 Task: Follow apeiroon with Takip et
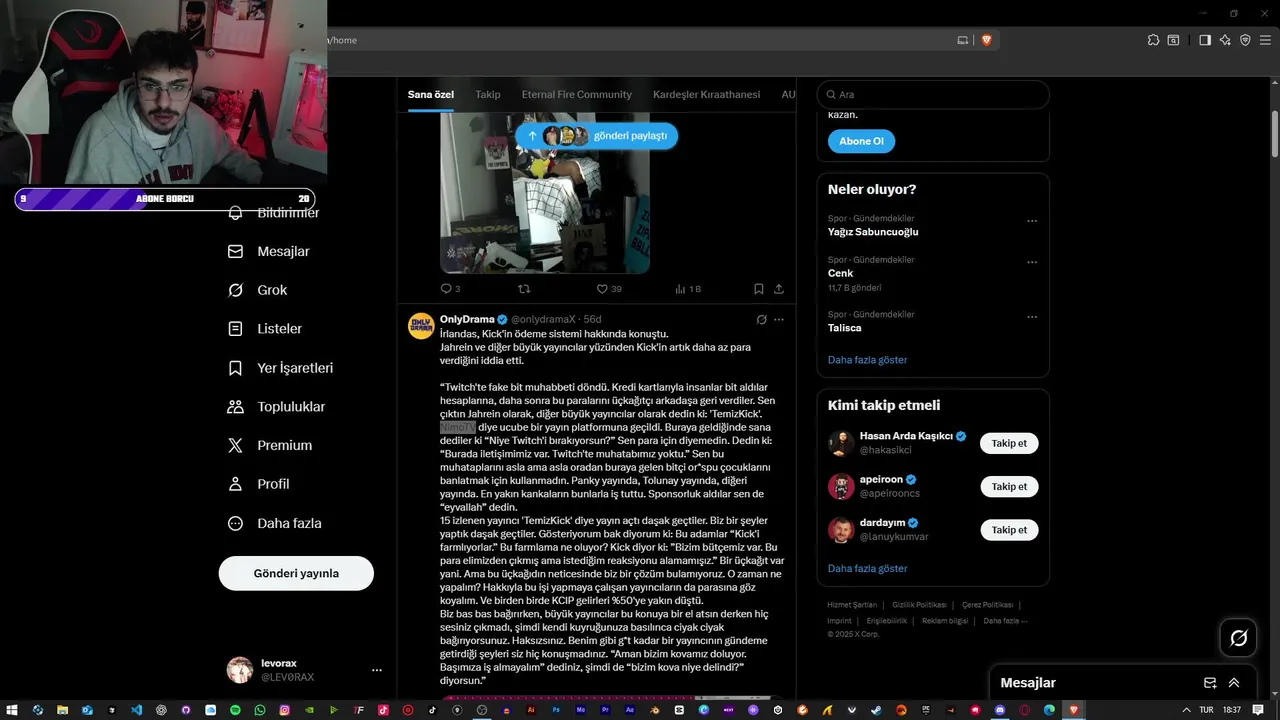(1009, 487)
